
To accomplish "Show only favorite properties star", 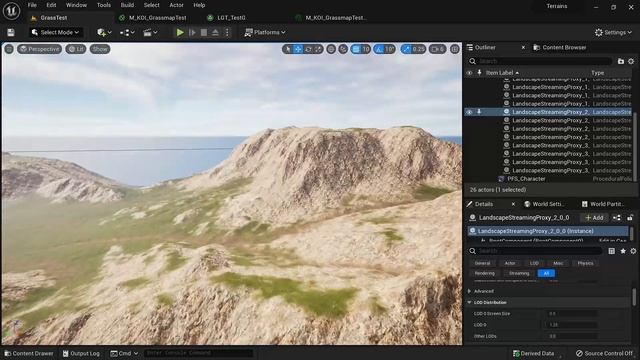I will 623,251.
